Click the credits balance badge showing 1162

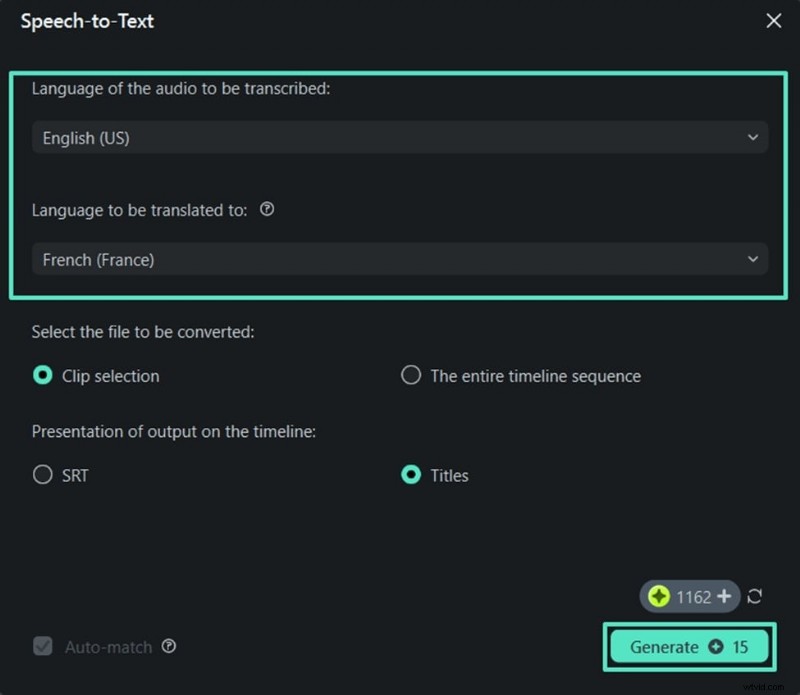tap(690, 596)
